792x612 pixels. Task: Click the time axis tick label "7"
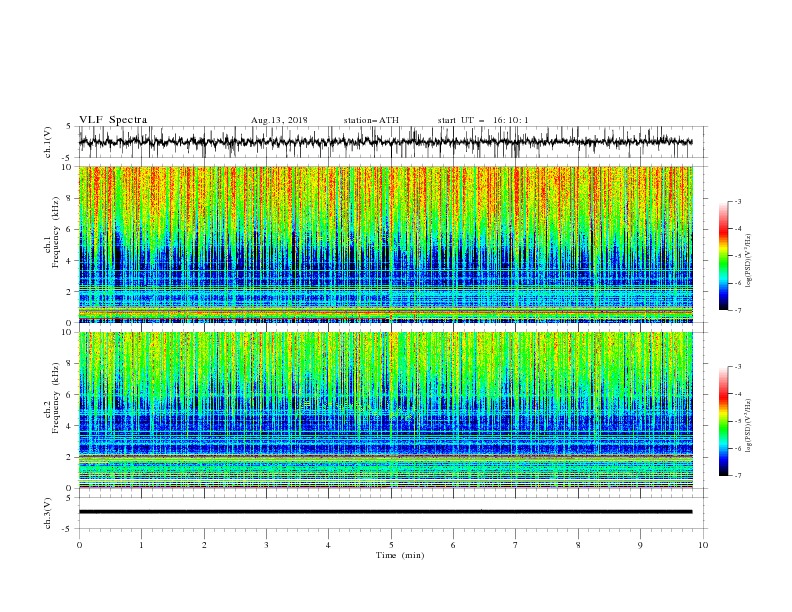pyautogui.click(x=516, y=545)
